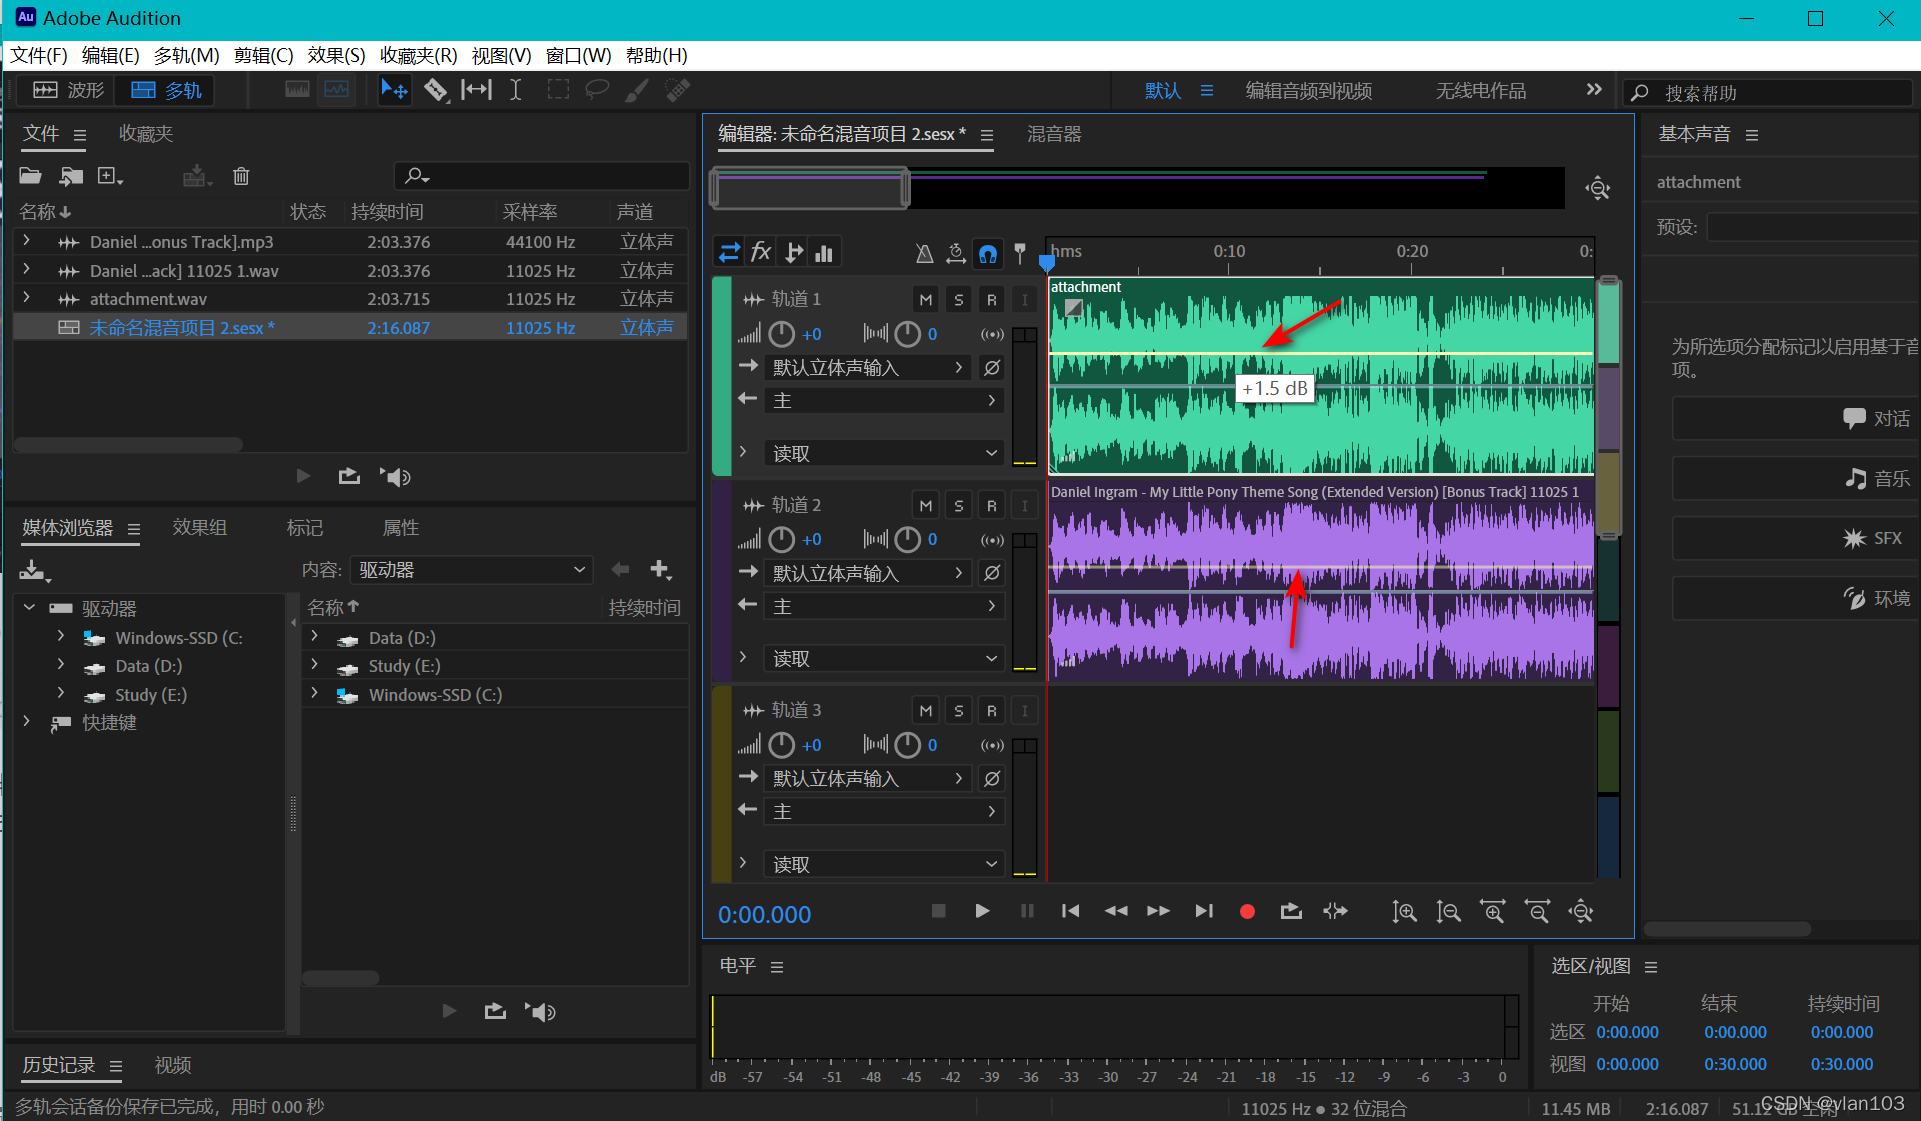The width and height of the screenshot is (1921, 1121).
Task: Toggle loop playback in transport bar
Action: [1291, 911]
